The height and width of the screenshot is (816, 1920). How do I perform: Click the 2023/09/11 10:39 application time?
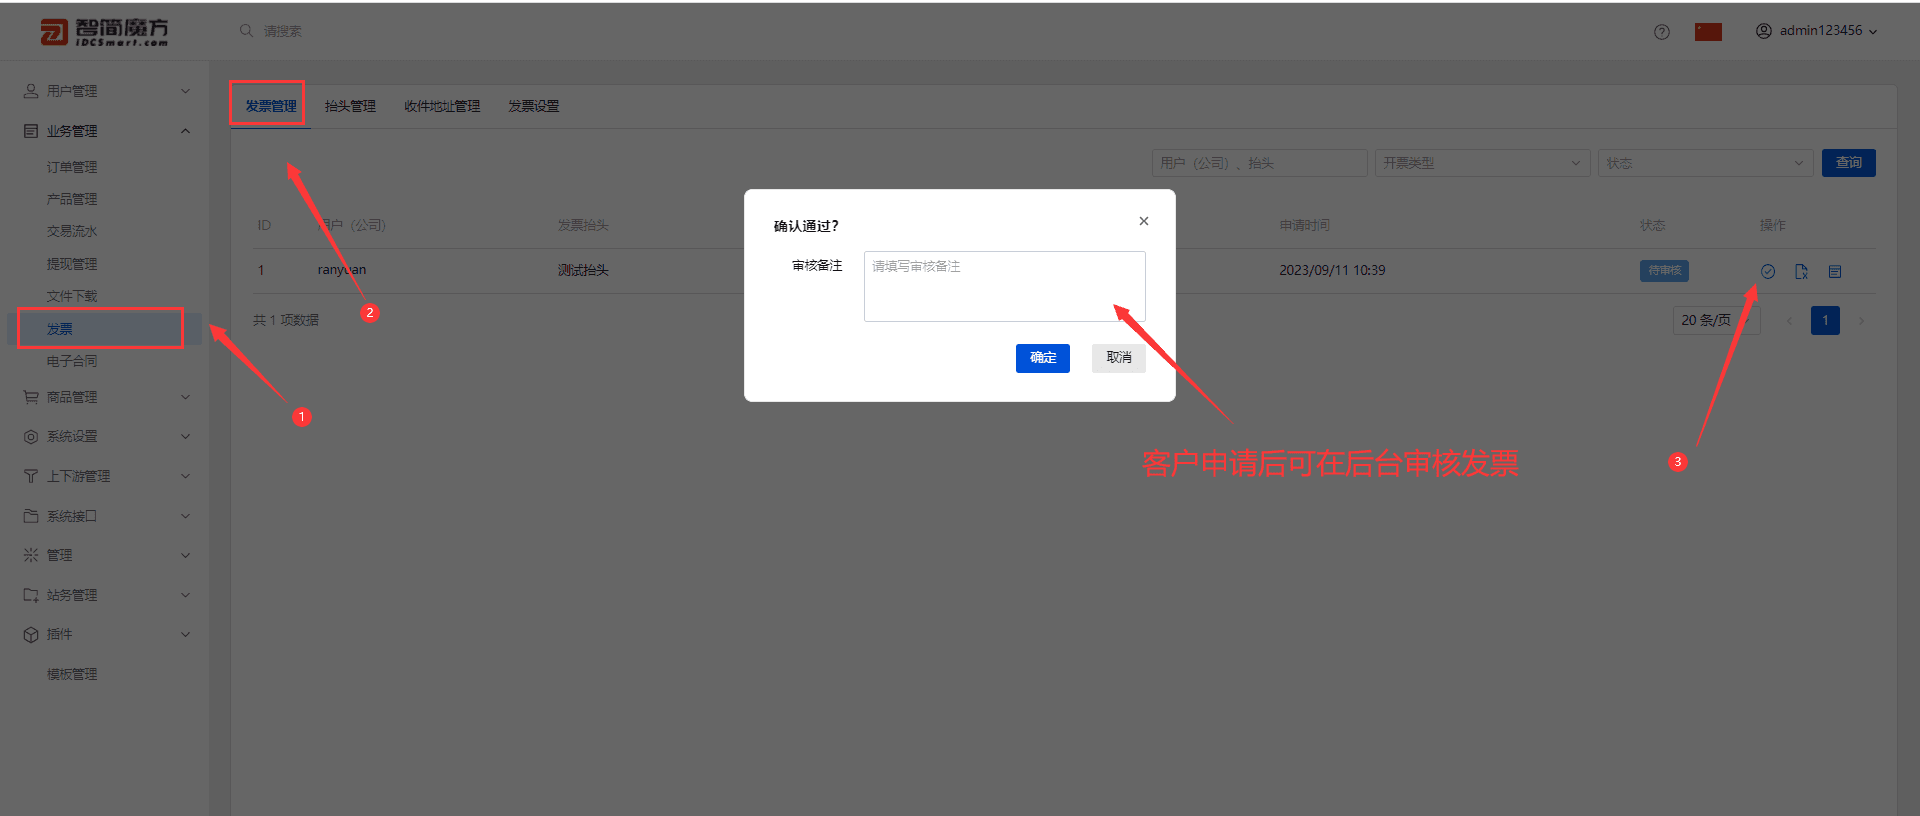pyautogui.click(x=1332, y=270)
